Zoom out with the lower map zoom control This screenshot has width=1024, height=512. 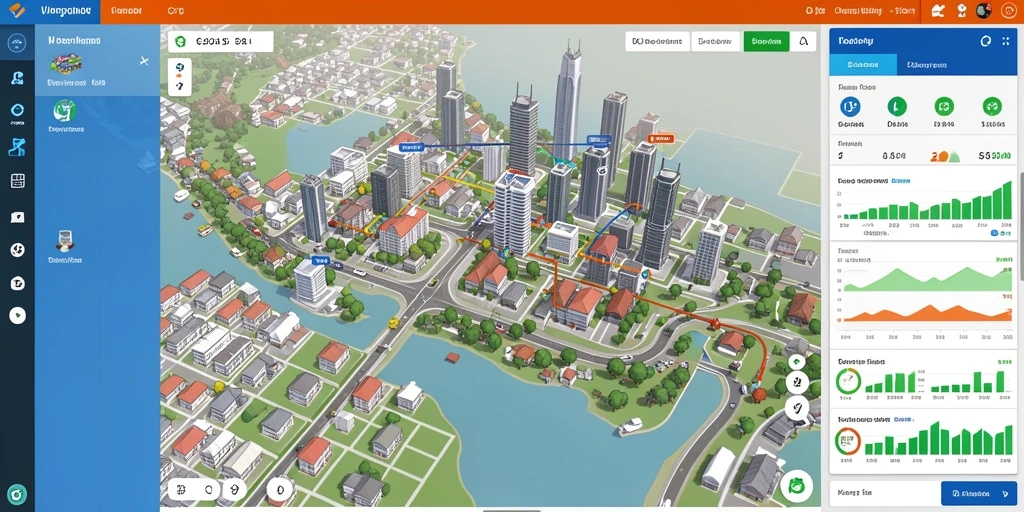coord(180,86)
